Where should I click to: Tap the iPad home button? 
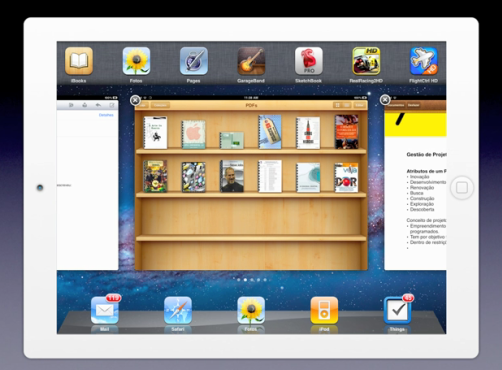[x=462, y=188]
